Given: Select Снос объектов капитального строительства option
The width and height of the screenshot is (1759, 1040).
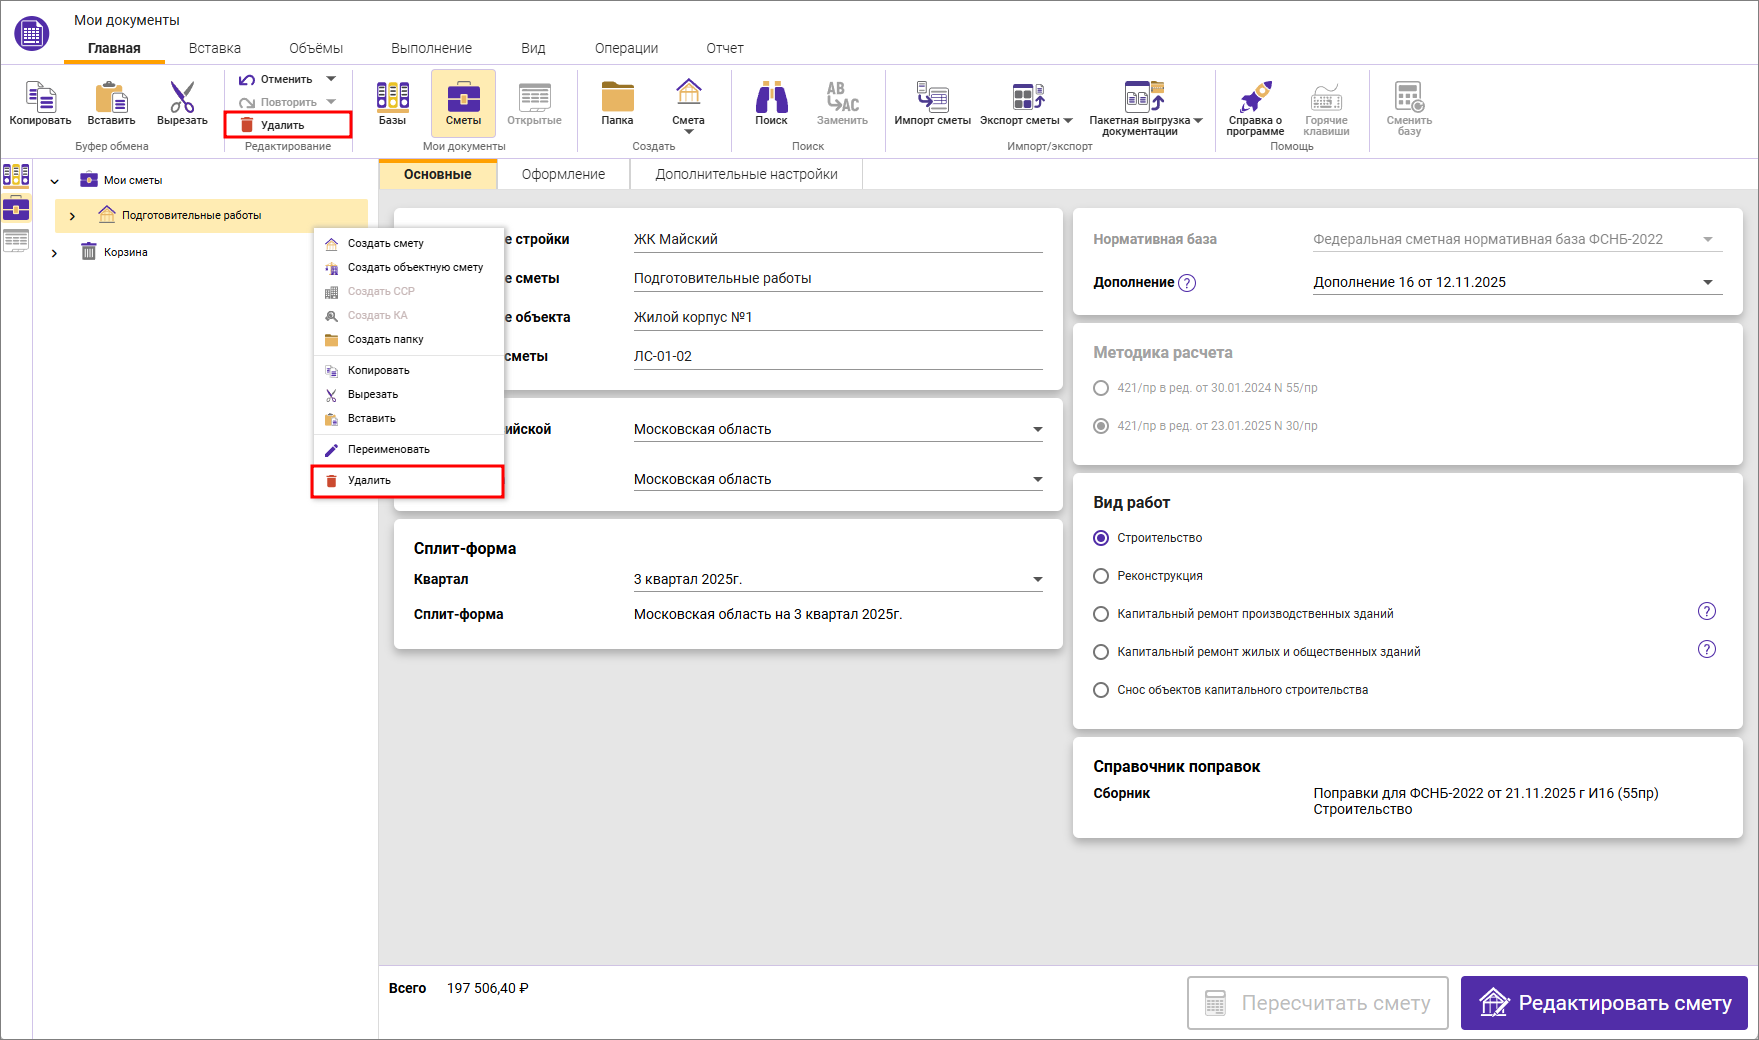Looking at the screenshot, I should point(1101,690).
